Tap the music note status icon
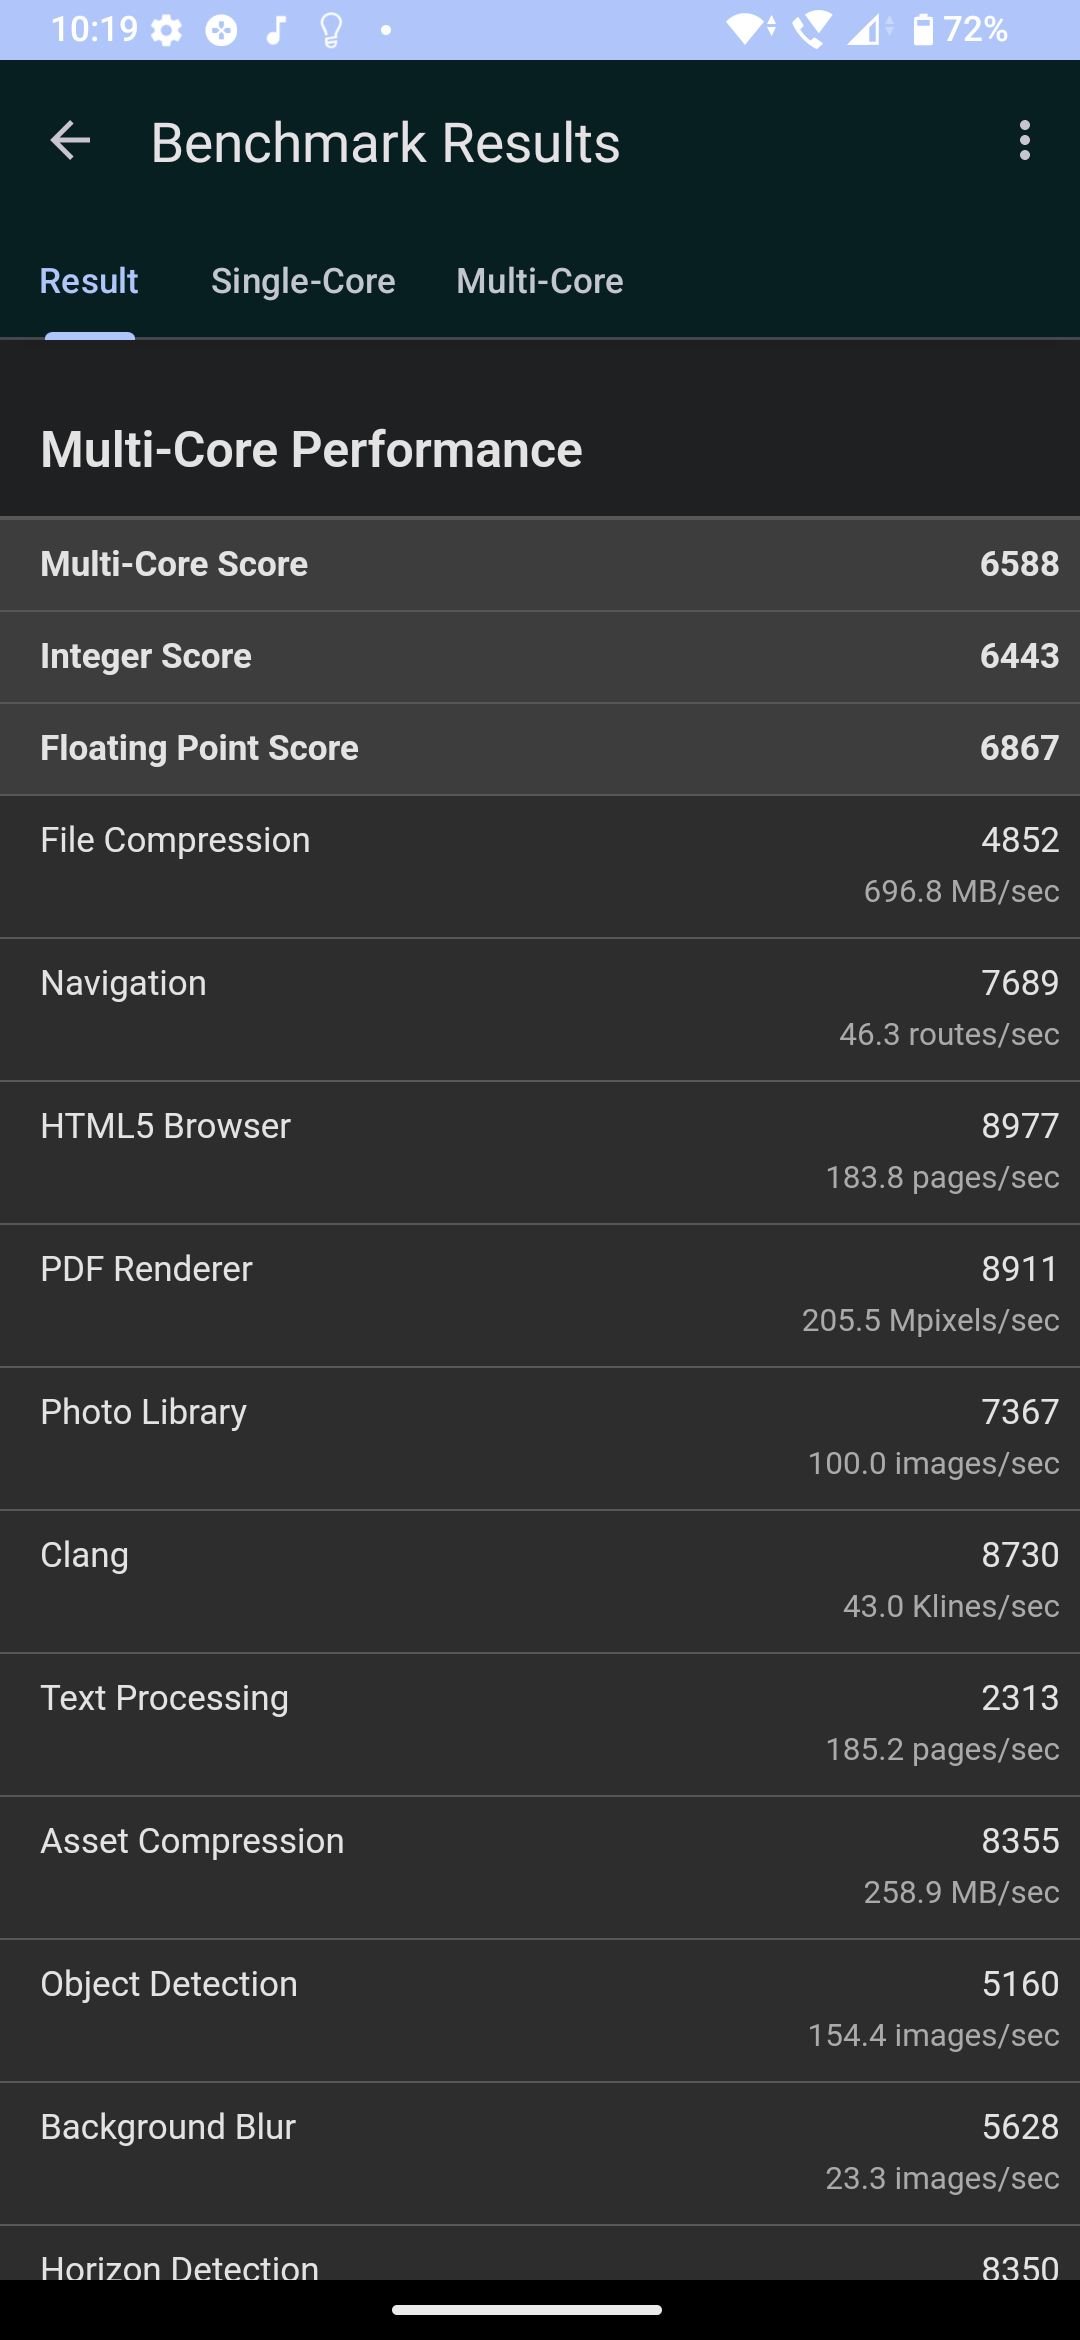Image resolution: width=1080 pixels, height=2340 pixels. [276, 31]
